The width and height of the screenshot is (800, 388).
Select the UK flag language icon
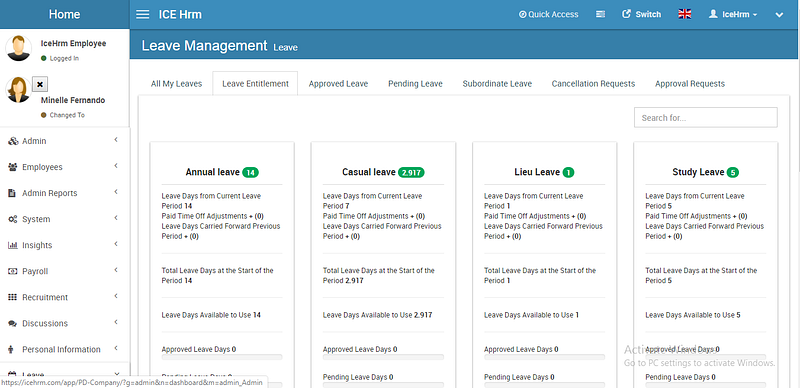point(685,14)
